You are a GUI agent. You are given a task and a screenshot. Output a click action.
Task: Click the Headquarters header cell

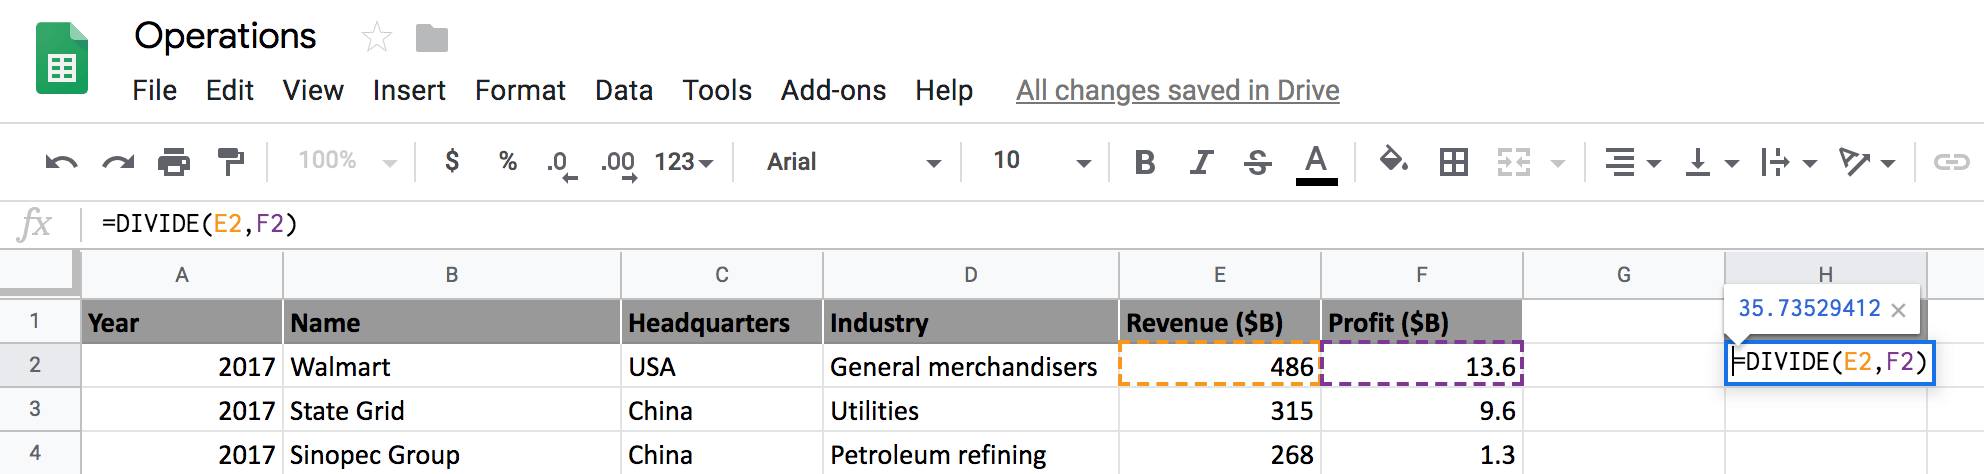pyautogui.click(x=722, y=322)
